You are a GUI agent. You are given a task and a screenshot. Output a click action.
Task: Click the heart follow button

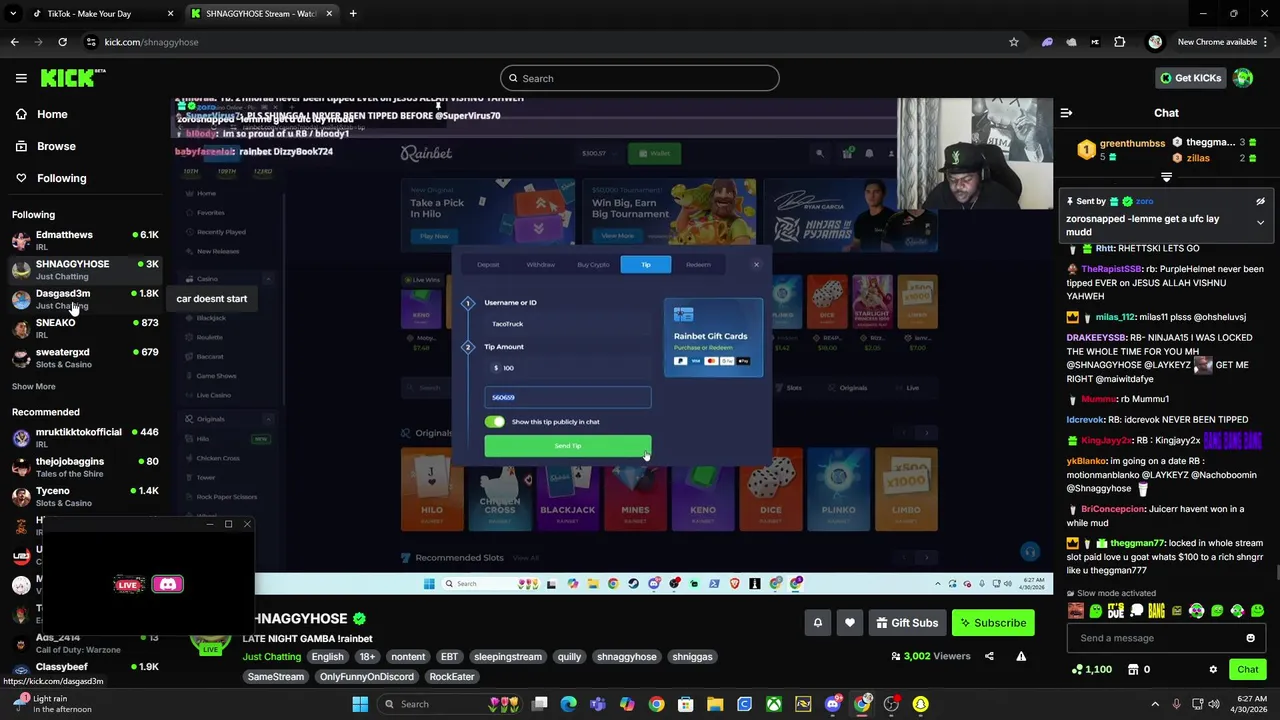pos(850,623)
